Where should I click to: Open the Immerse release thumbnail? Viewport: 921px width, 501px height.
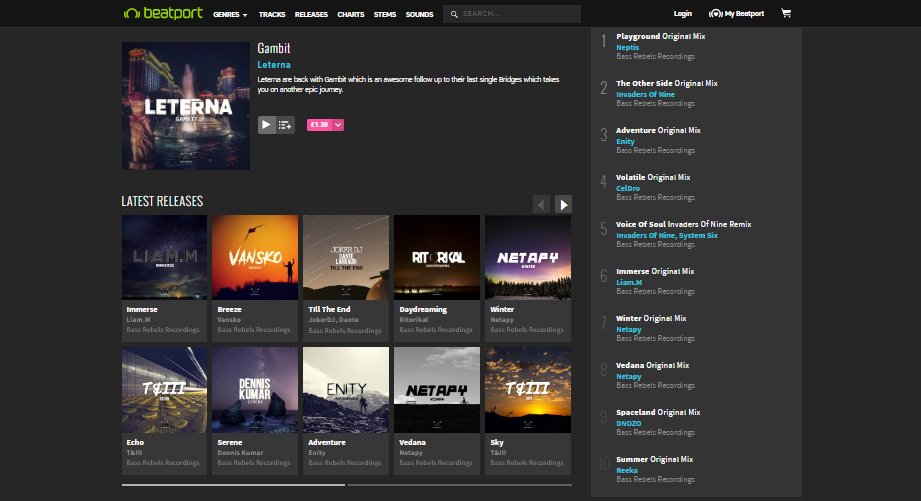point(164,257)
